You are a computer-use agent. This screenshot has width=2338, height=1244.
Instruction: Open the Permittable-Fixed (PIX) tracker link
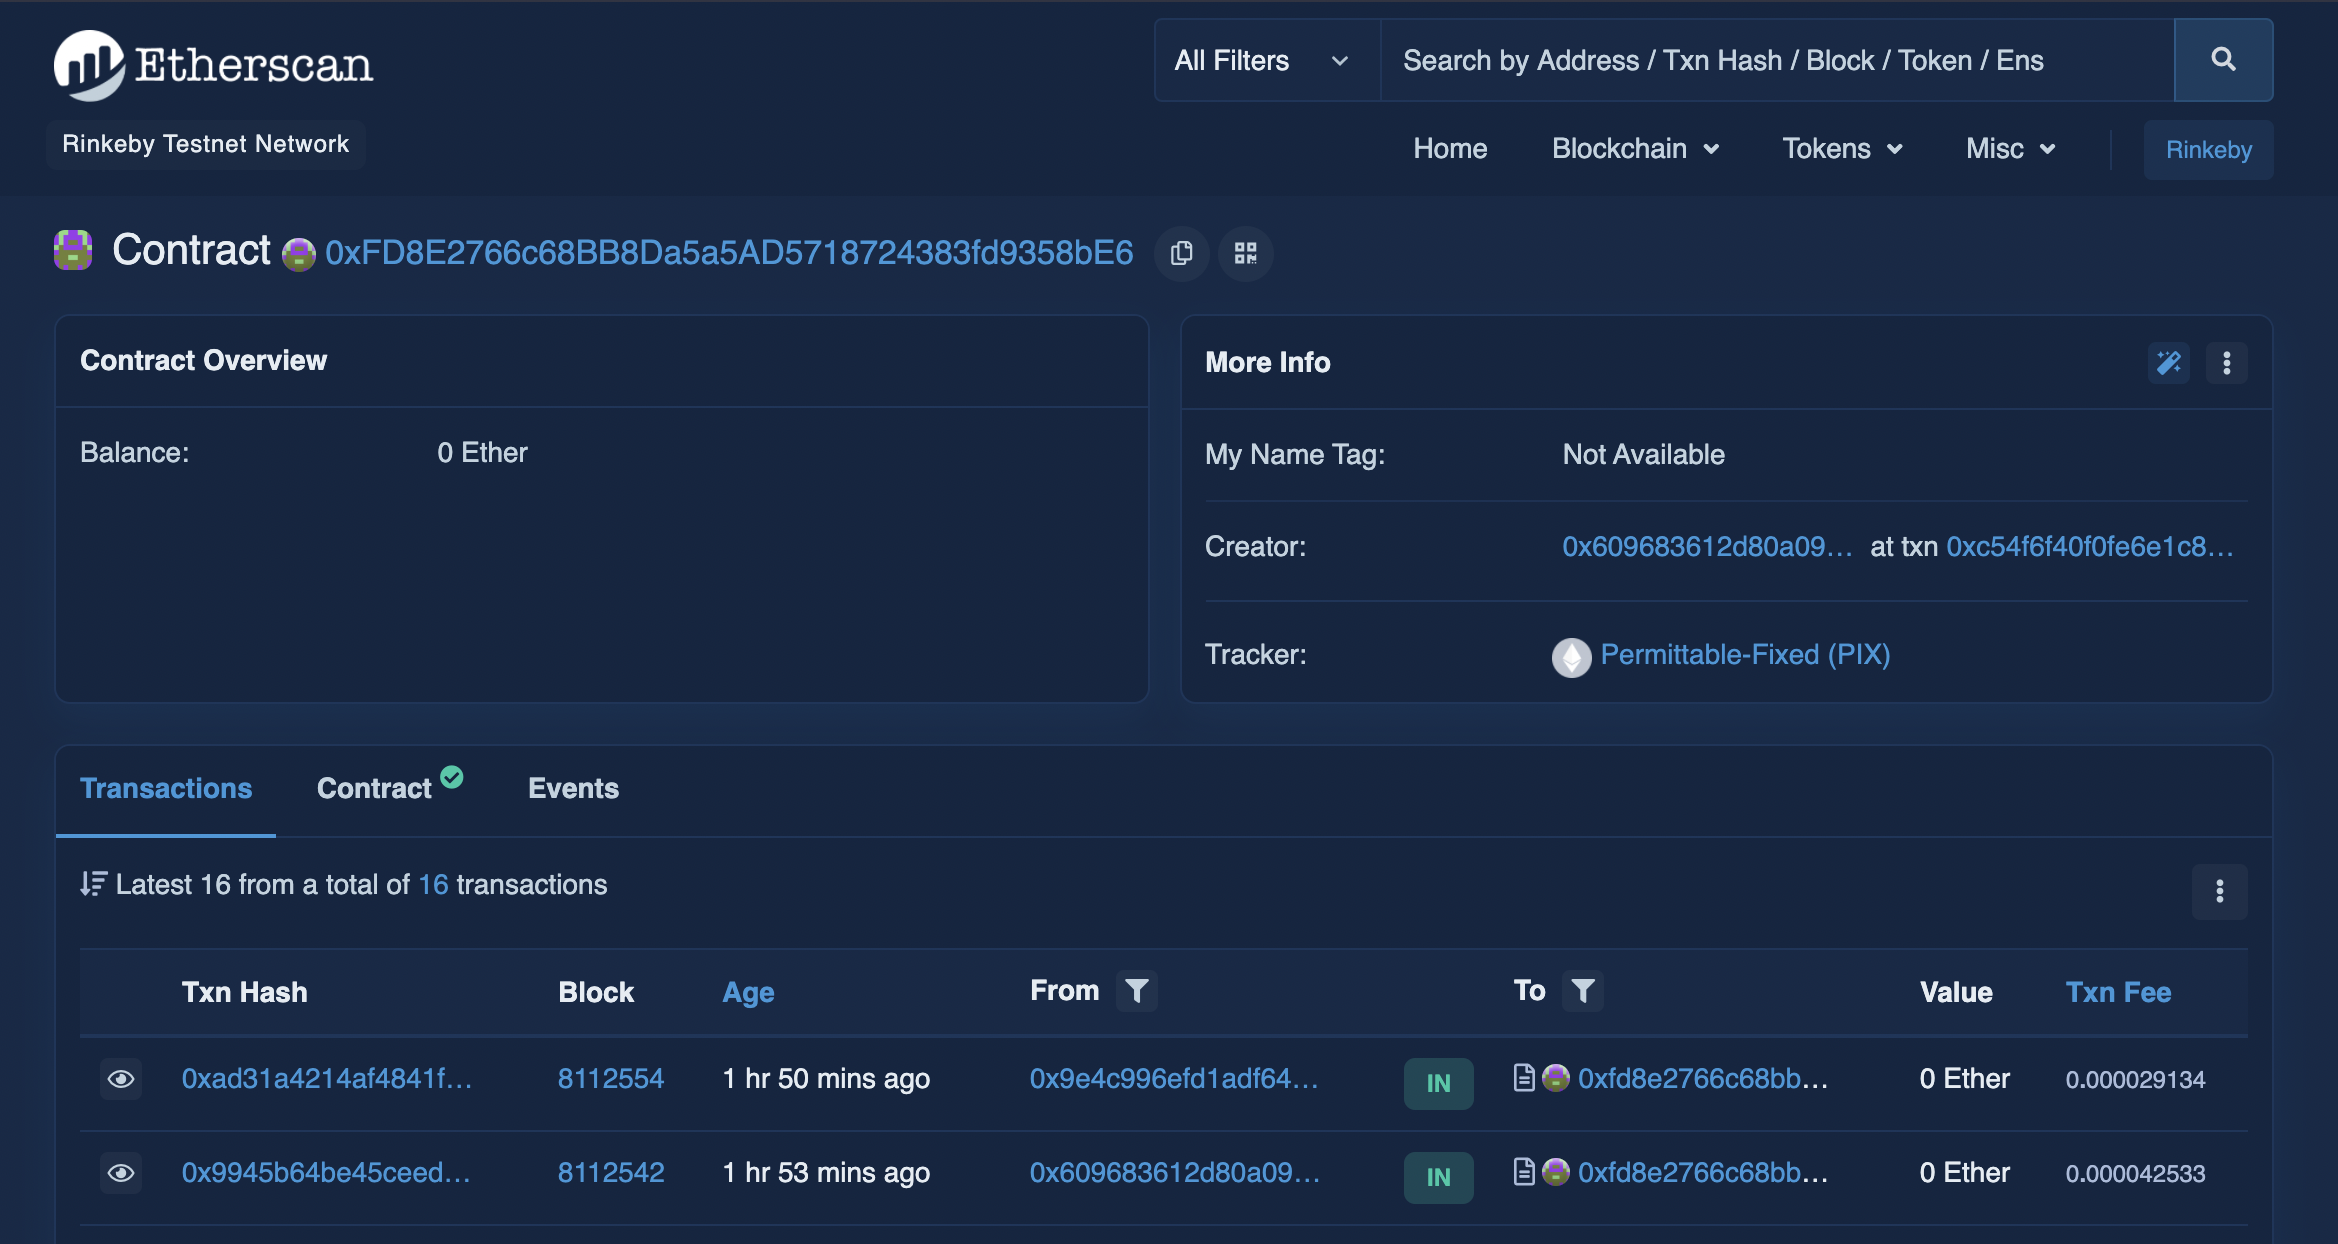1744,655
